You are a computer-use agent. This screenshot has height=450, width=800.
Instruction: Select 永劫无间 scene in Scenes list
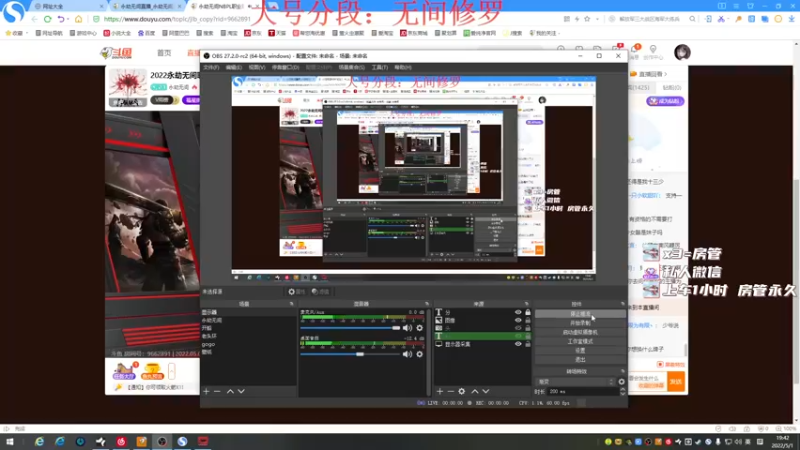(212, 320)
